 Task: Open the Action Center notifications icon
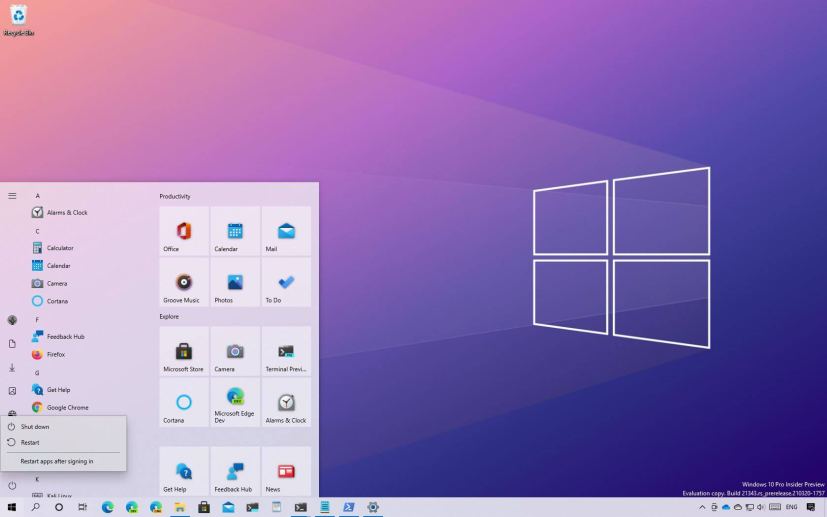pyautogui.click(x=811, y=508)
